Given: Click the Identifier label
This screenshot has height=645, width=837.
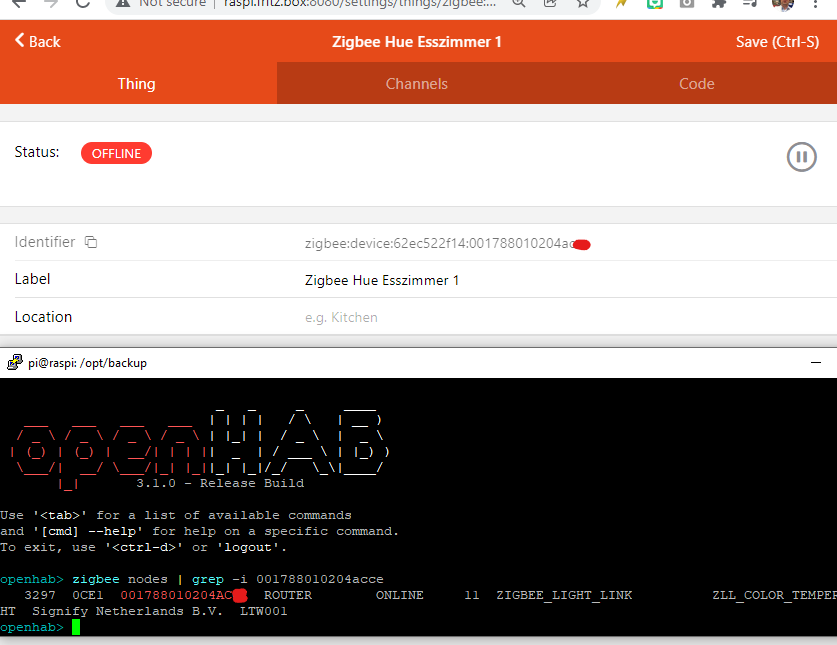Looking at the screenshot, I should pyautogui.click(x=45, y=242).
